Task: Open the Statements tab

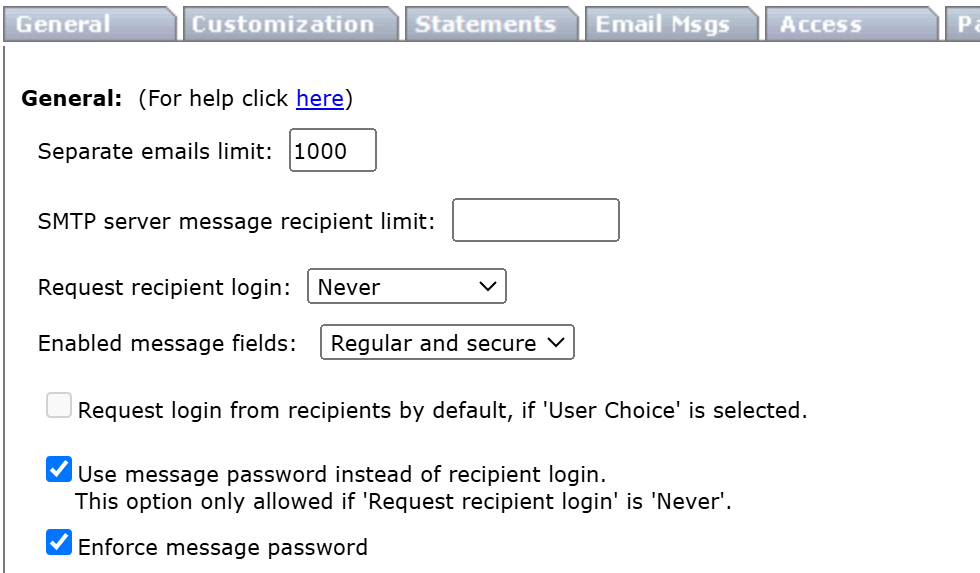Action: point(485,24)
